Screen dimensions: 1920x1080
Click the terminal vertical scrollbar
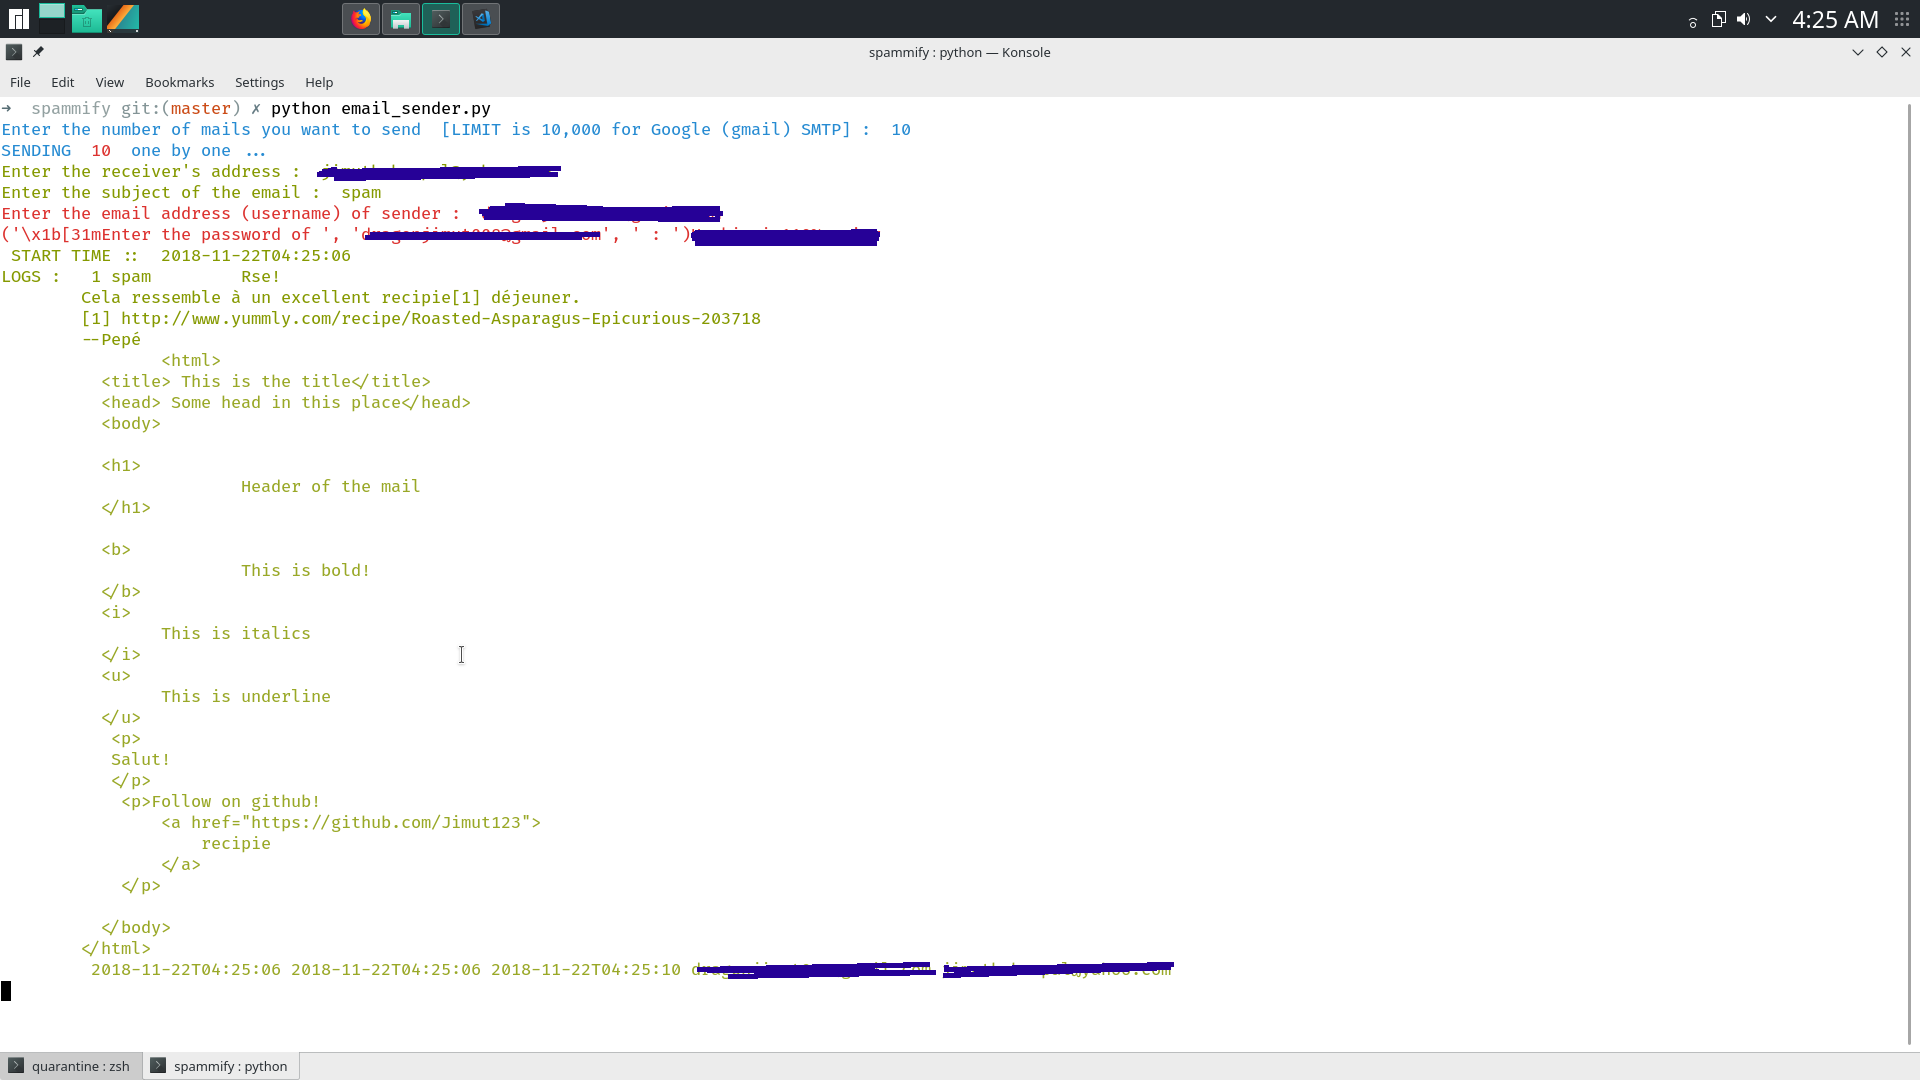coord(1909,570)
